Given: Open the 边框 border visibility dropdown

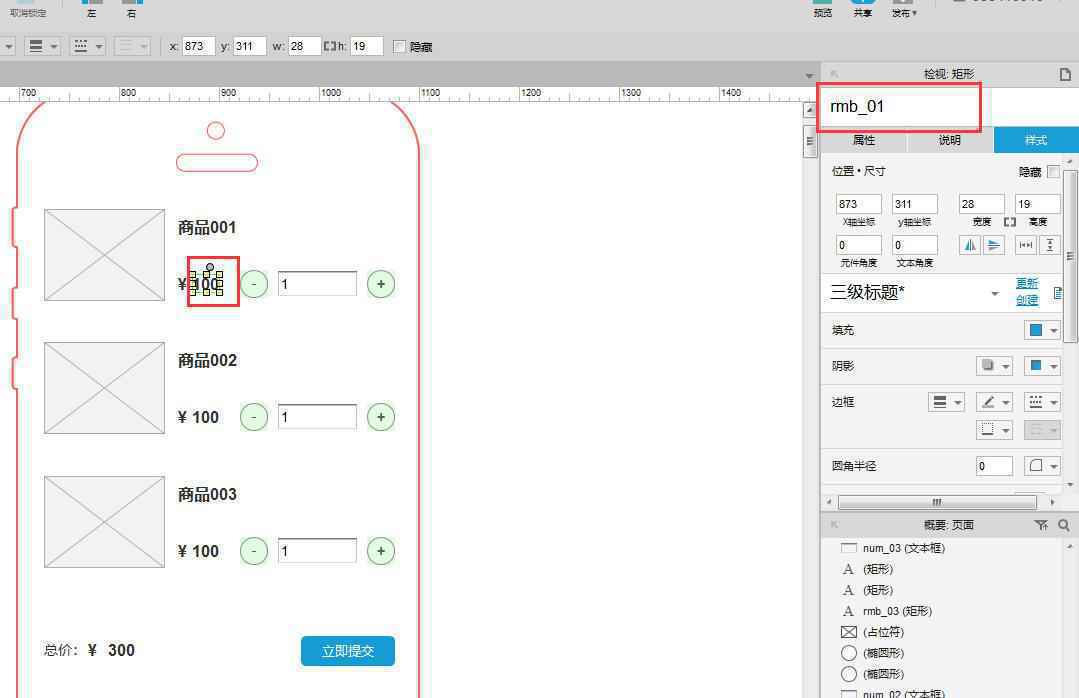Looking at the screenshot, I should pos(994,430).
